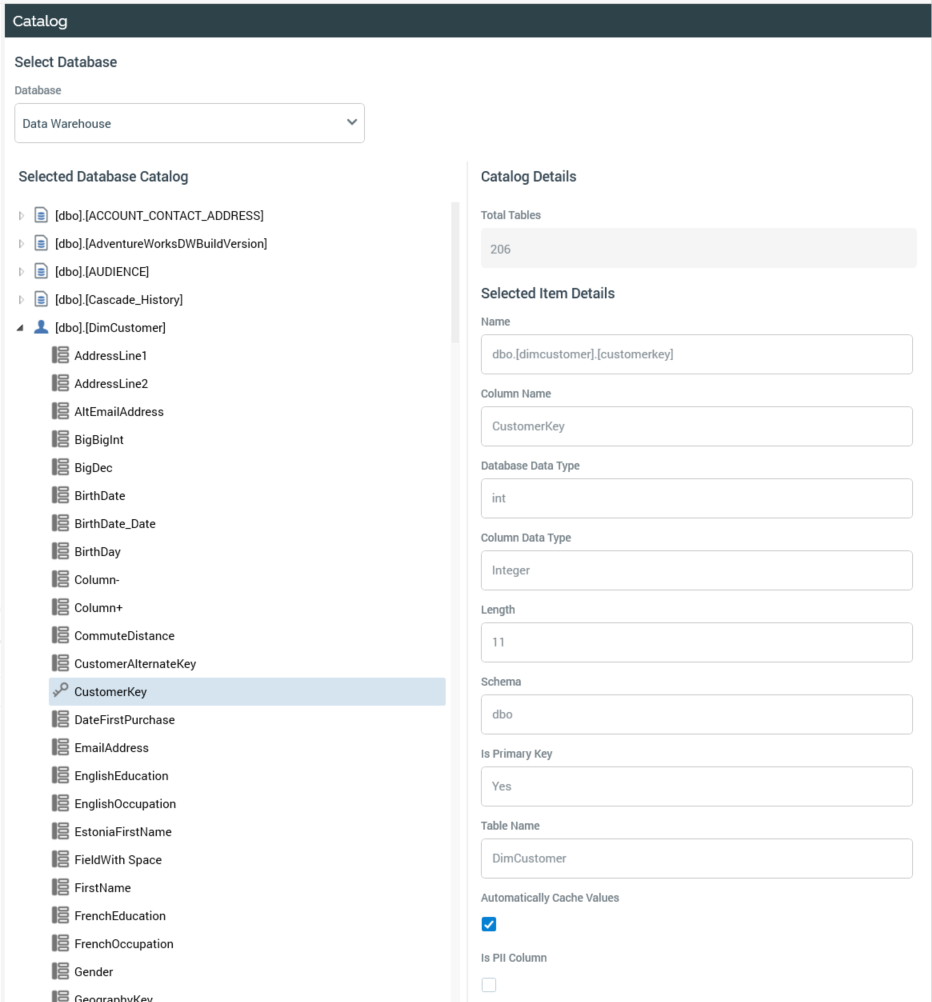Expand the [dbo].[AdventureWorksDWBuildVersion] node
Viewport: 932px width, 1002px height.
tap(22, 244)
